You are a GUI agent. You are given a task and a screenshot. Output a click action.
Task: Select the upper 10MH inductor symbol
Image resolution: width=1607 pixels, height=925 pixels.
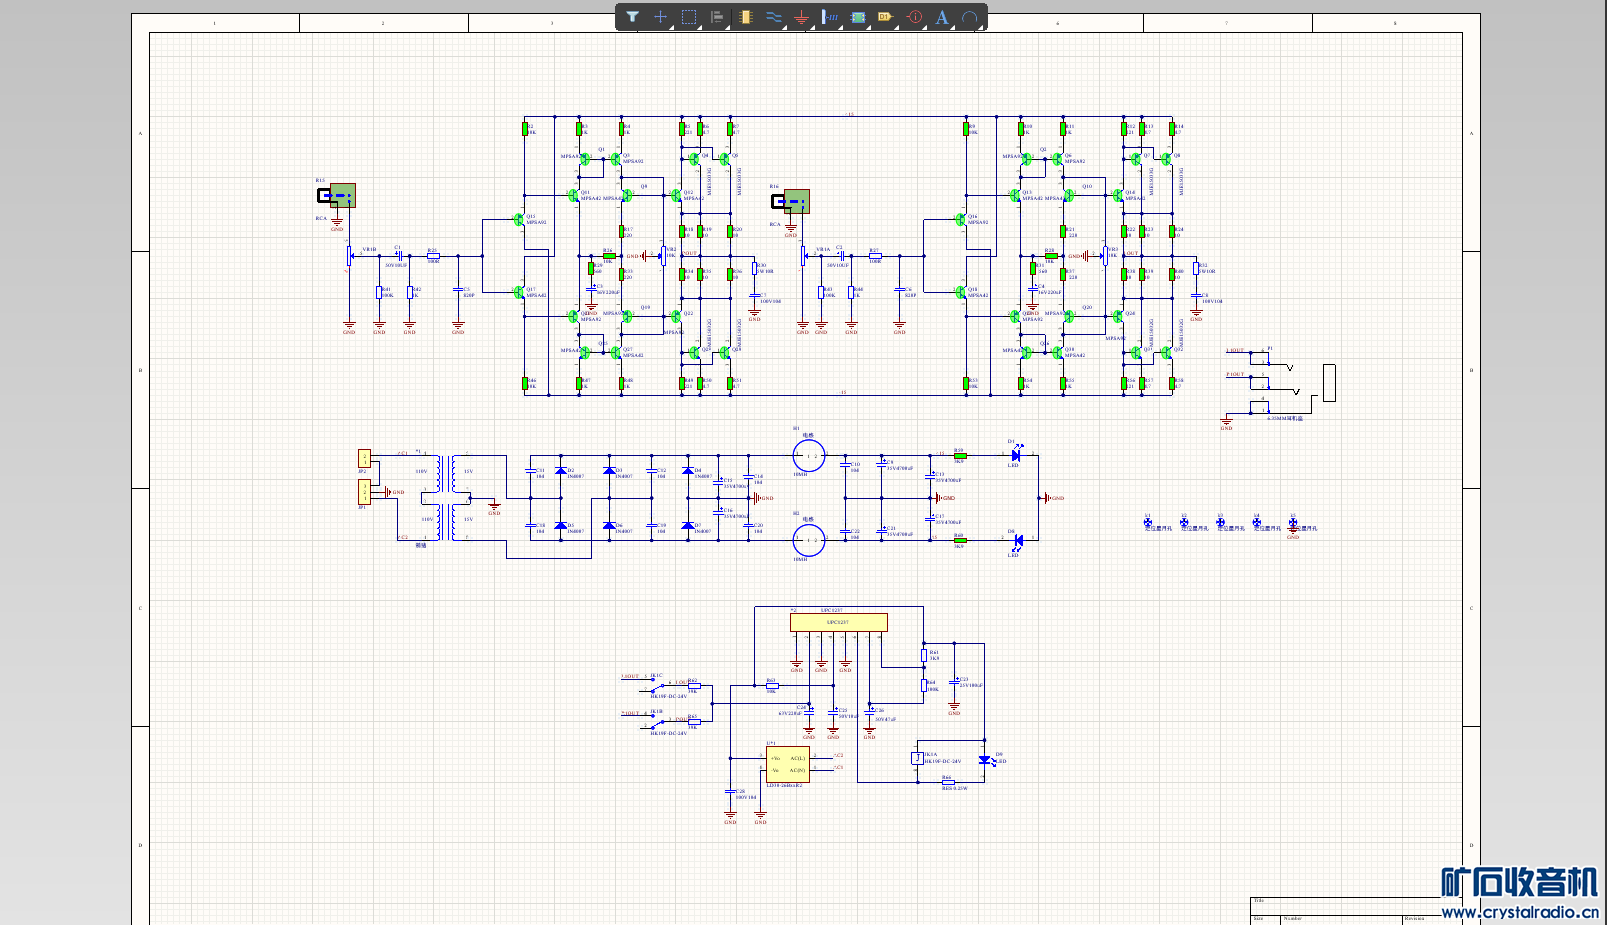pyautogui.click(x=808, y=456)
